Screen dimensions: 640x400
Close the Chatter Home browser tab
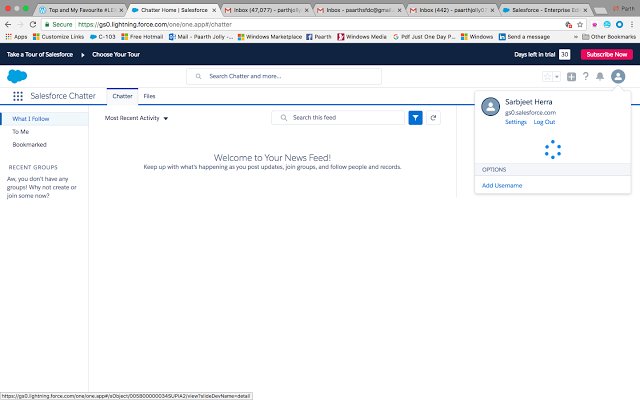[214, 10]
